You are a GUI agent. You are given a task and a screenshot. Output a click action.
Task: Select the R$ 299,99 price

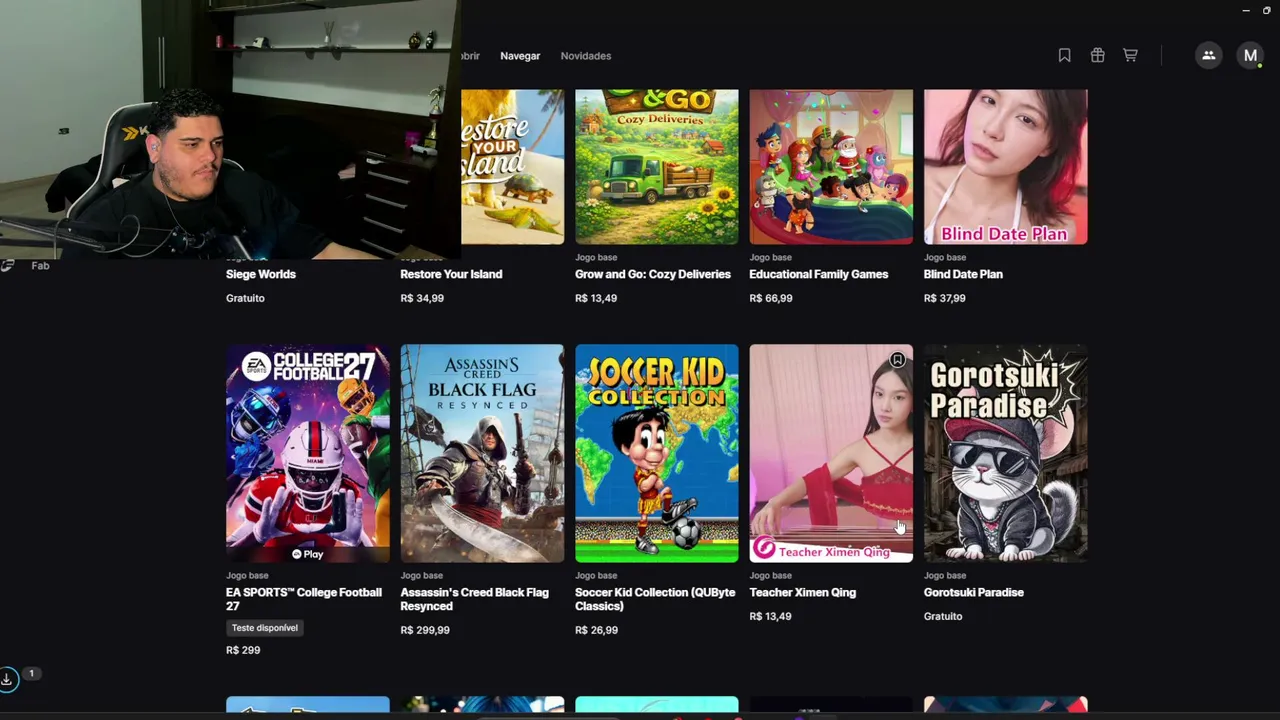(x=425, y=630)
